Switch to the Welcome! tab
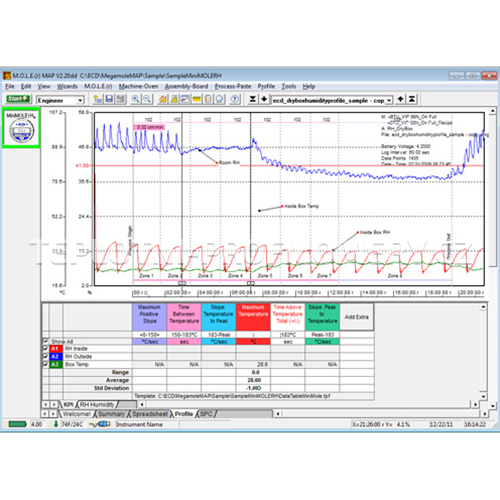Screen dimensions: 500x500 click(77, 414)
